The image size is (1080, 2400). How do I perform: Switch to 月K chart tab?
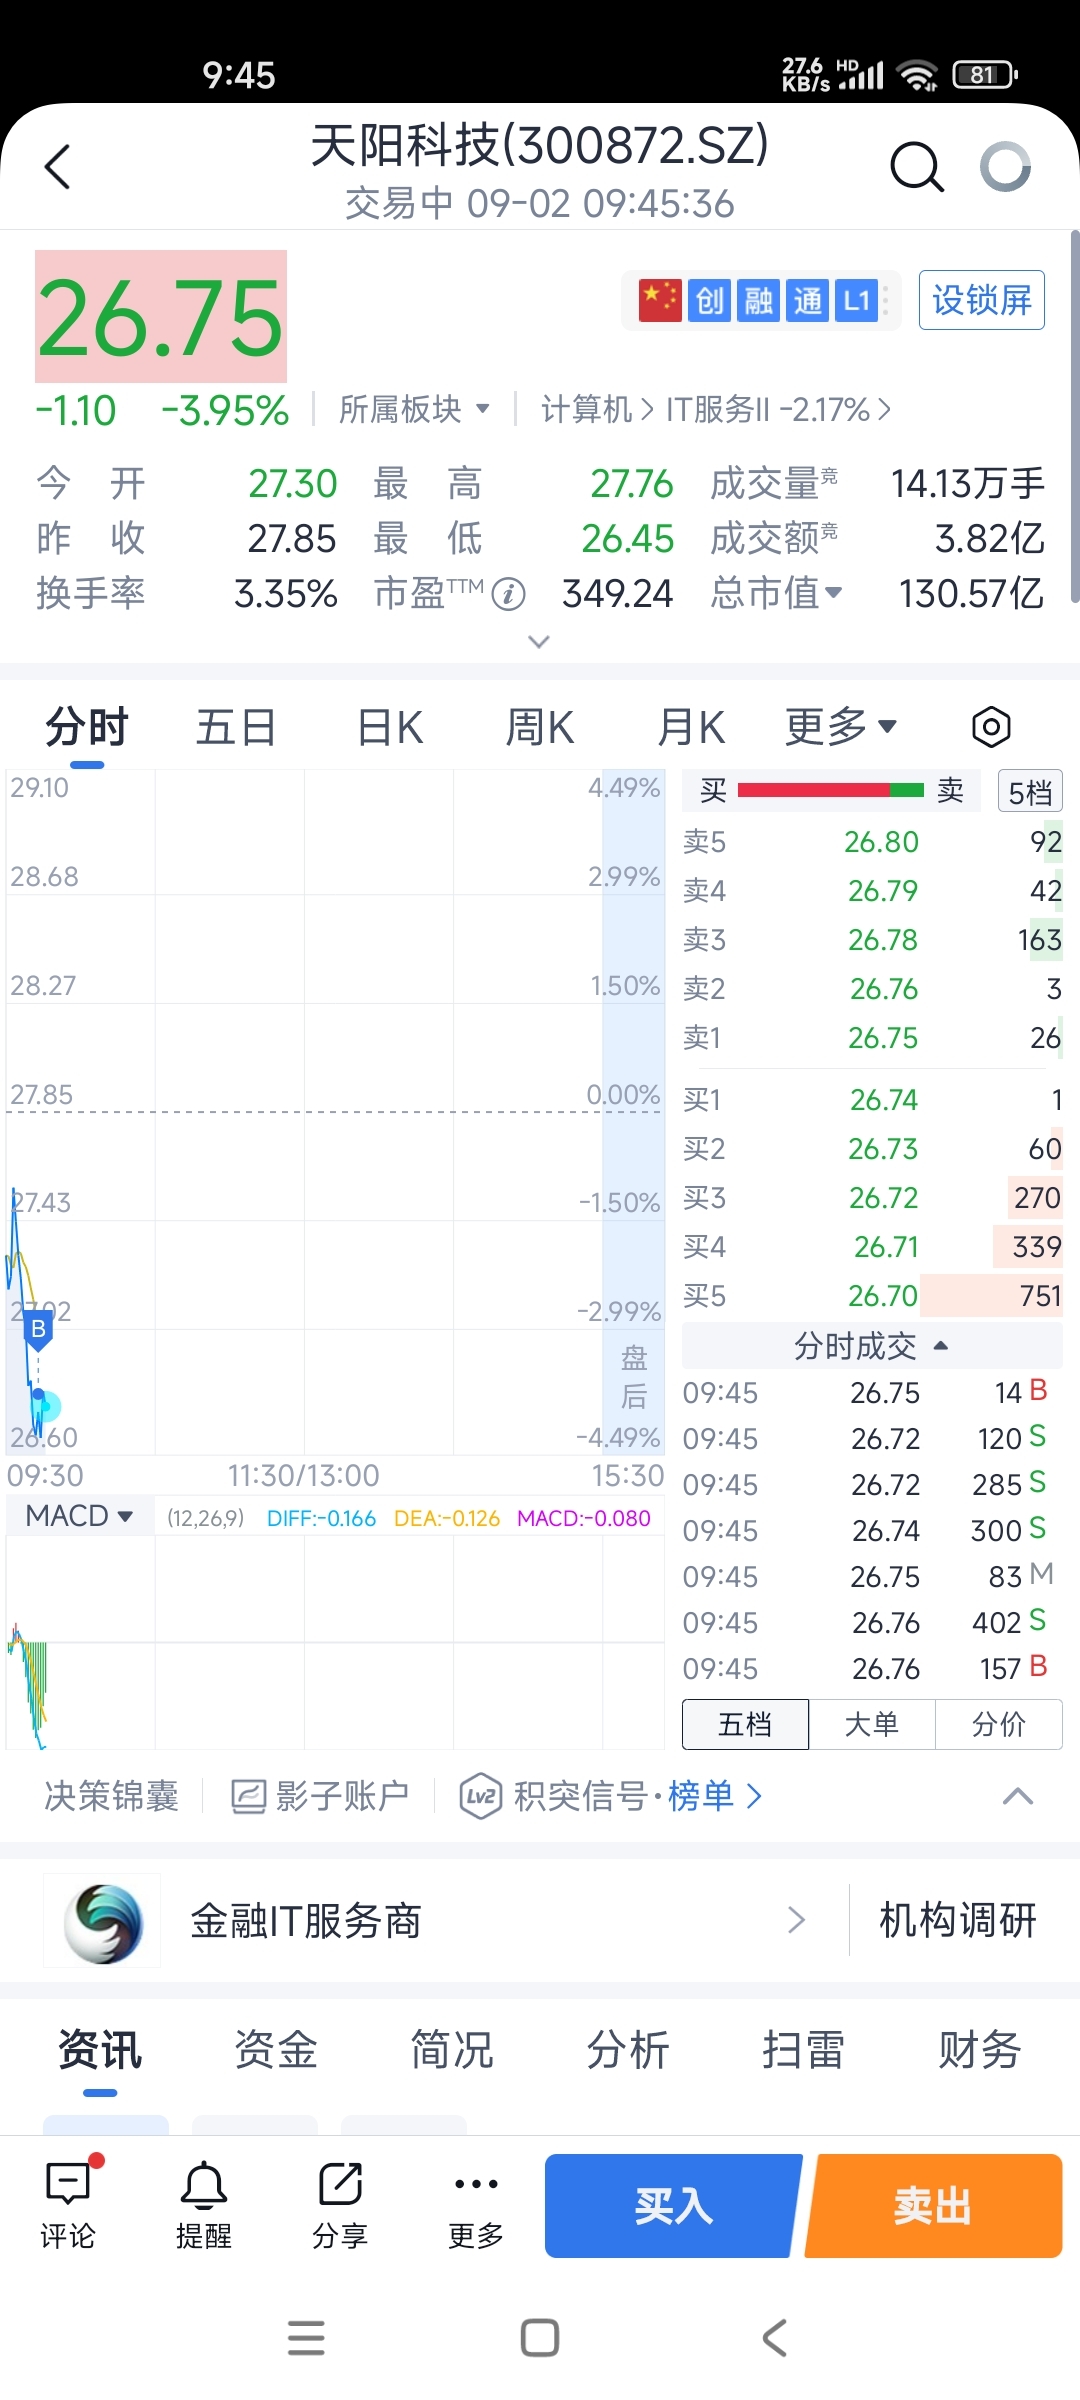pos(691,727)
